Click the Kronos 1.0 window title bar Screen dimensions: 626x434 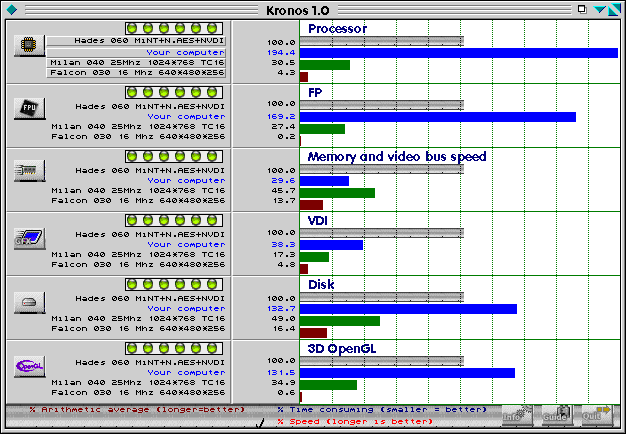point(312,9)
